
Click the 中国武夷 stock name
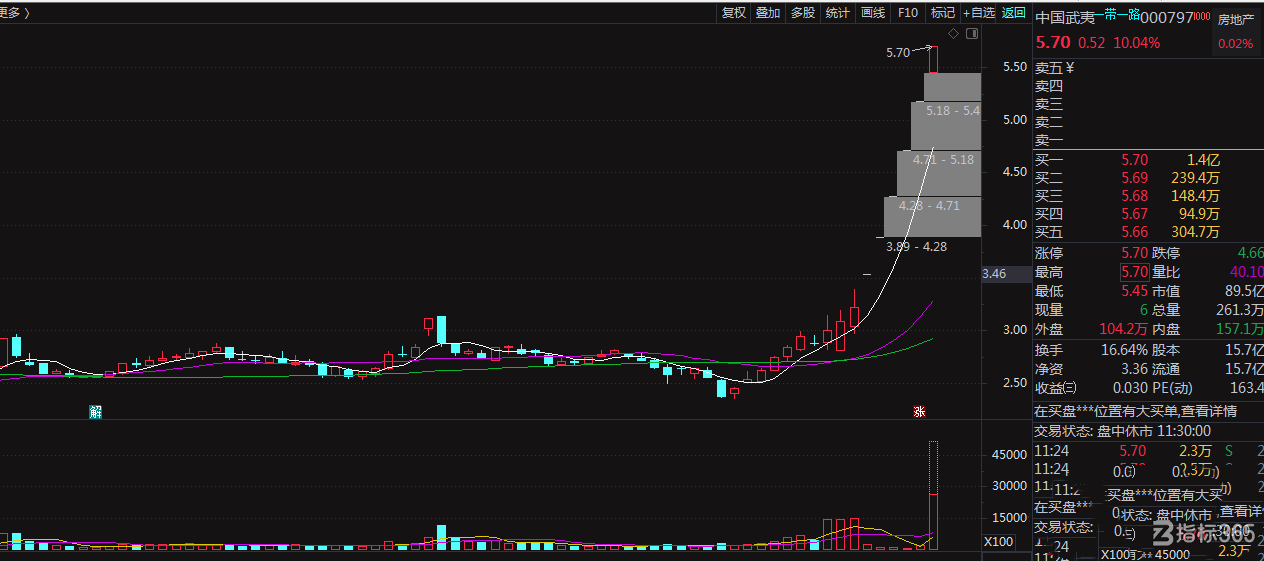[1064, 17]
